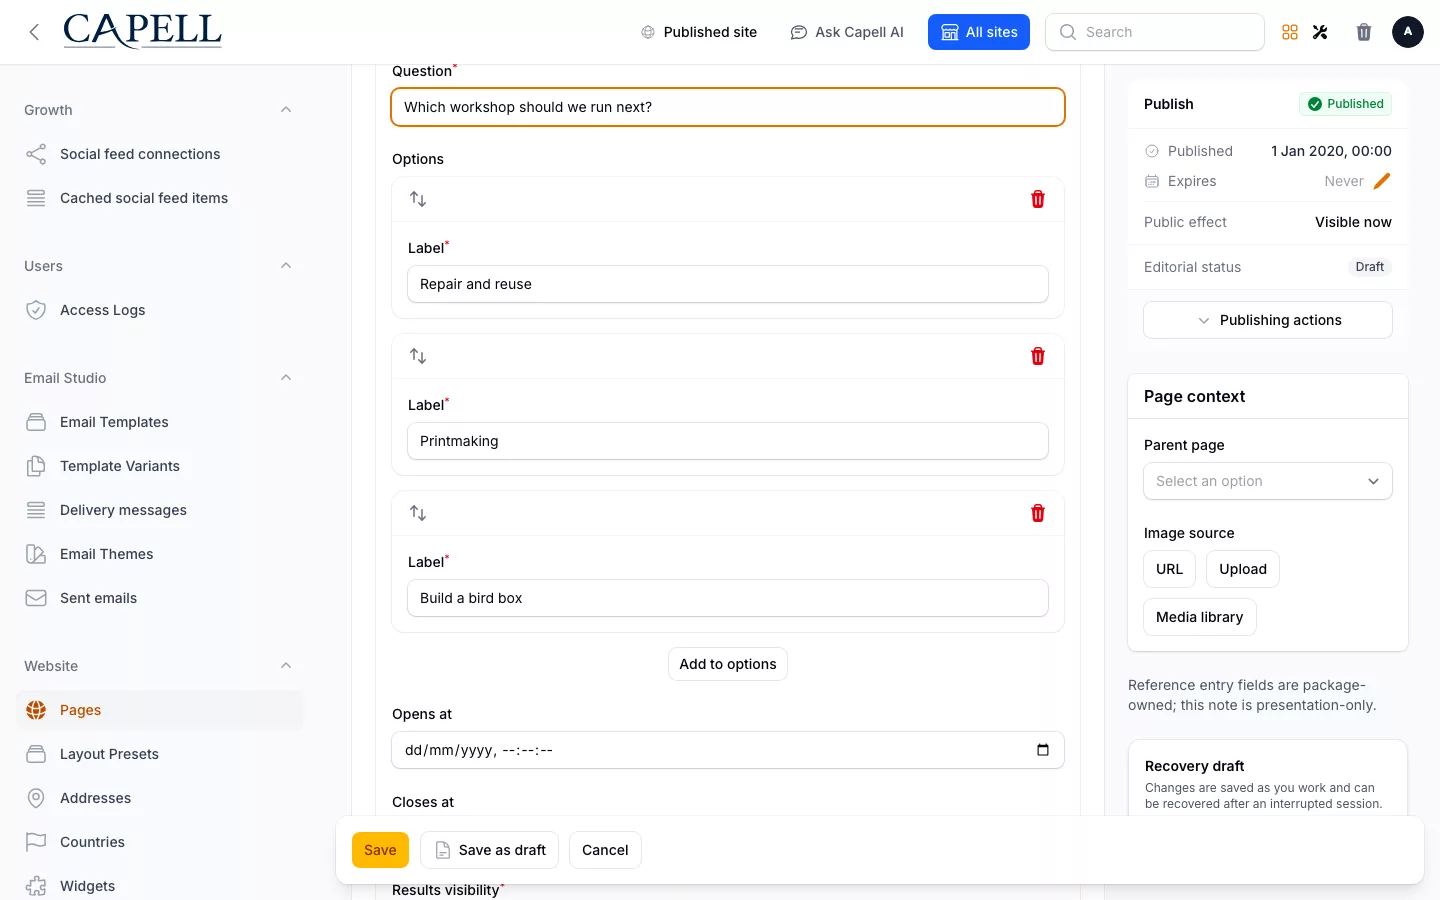
Task: Expand Publishing actions dropdown
Action: [x=1268, y=320]
